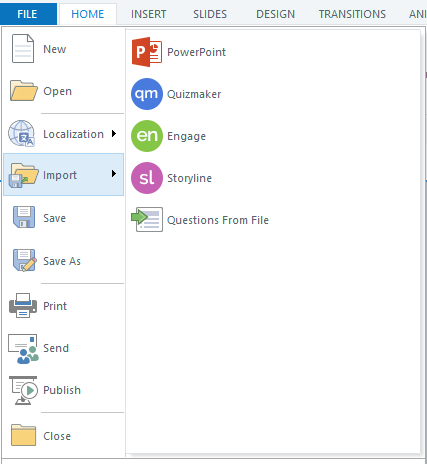This screenshot has height=464, width=427.
Task: Select the Quizmaker qm icon
Action: [147, 94]
